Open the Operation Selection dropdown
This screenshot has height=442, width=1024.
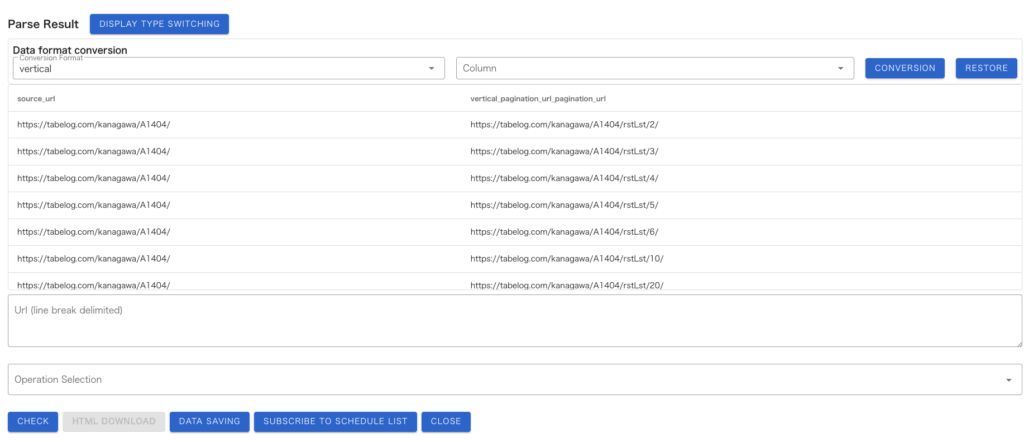(x=515, y=379)
